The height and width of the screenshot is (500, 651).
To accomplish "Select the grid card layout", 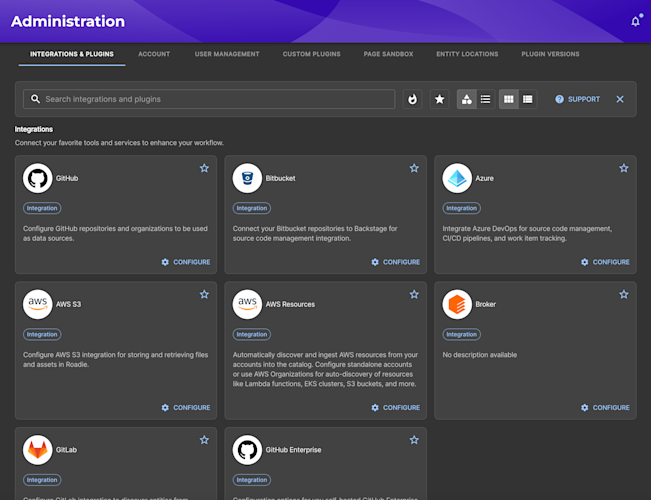I will 509,99.
